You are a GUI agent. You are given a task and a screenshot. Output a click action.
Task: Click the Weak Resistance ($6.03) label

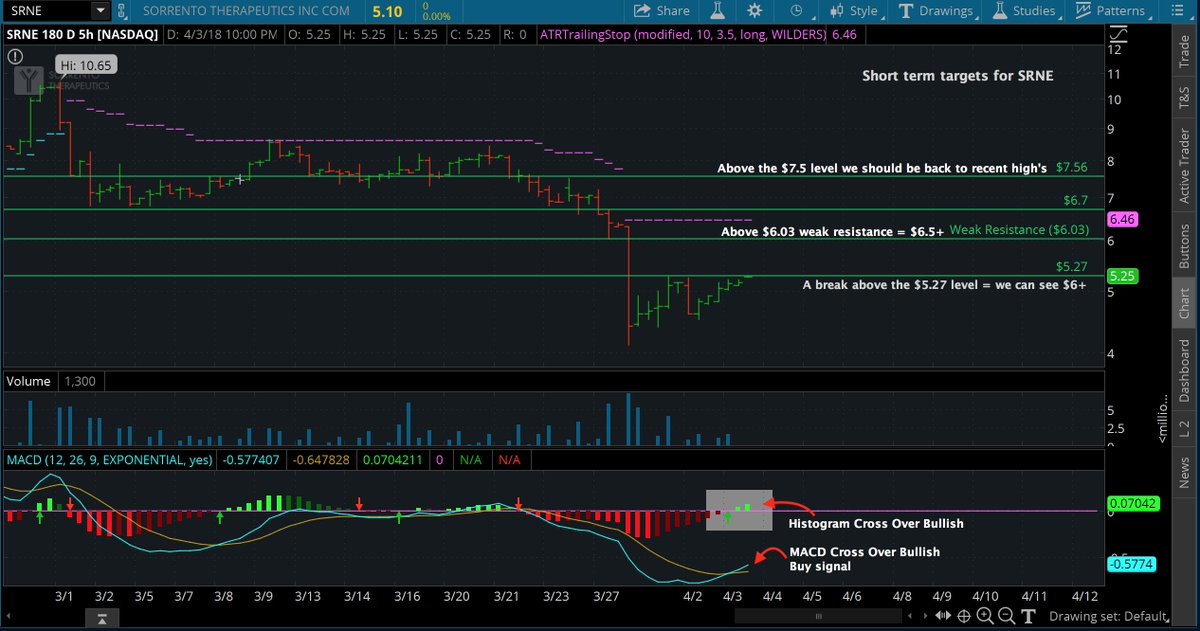(1018, 230)
